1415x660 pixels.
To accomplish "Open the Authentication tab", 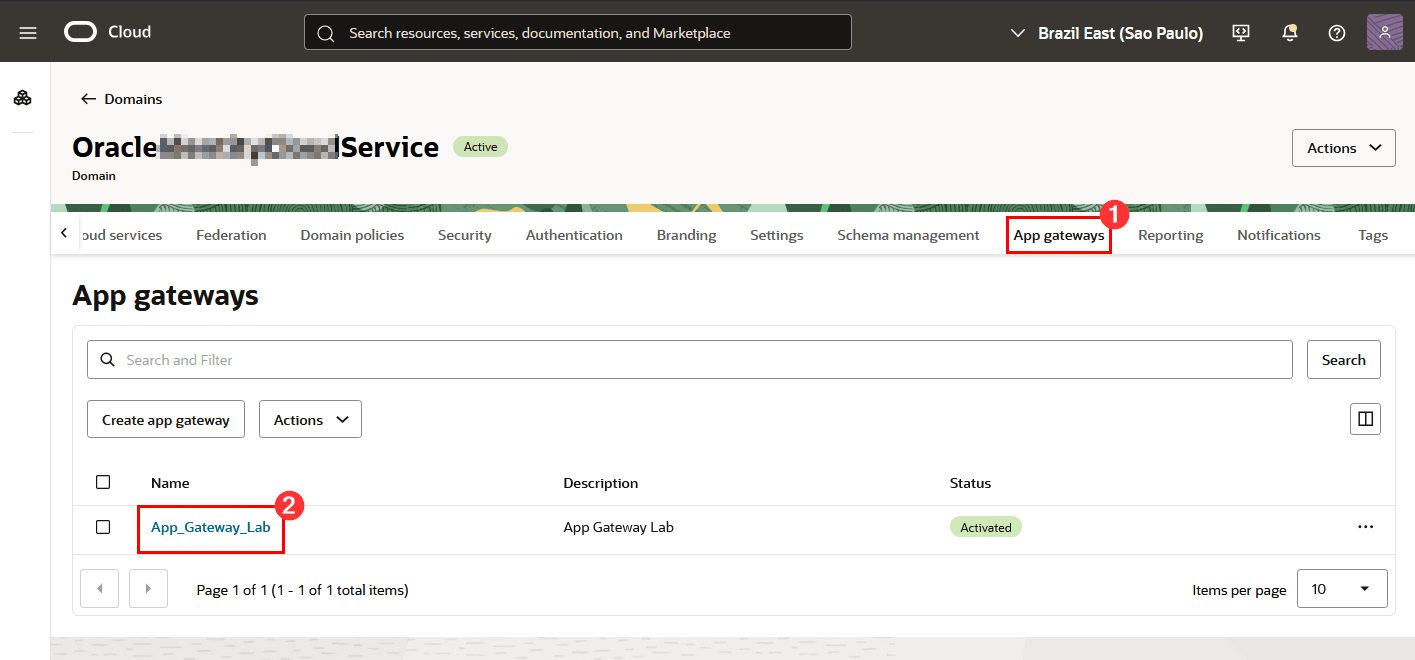I will [574, 235].
